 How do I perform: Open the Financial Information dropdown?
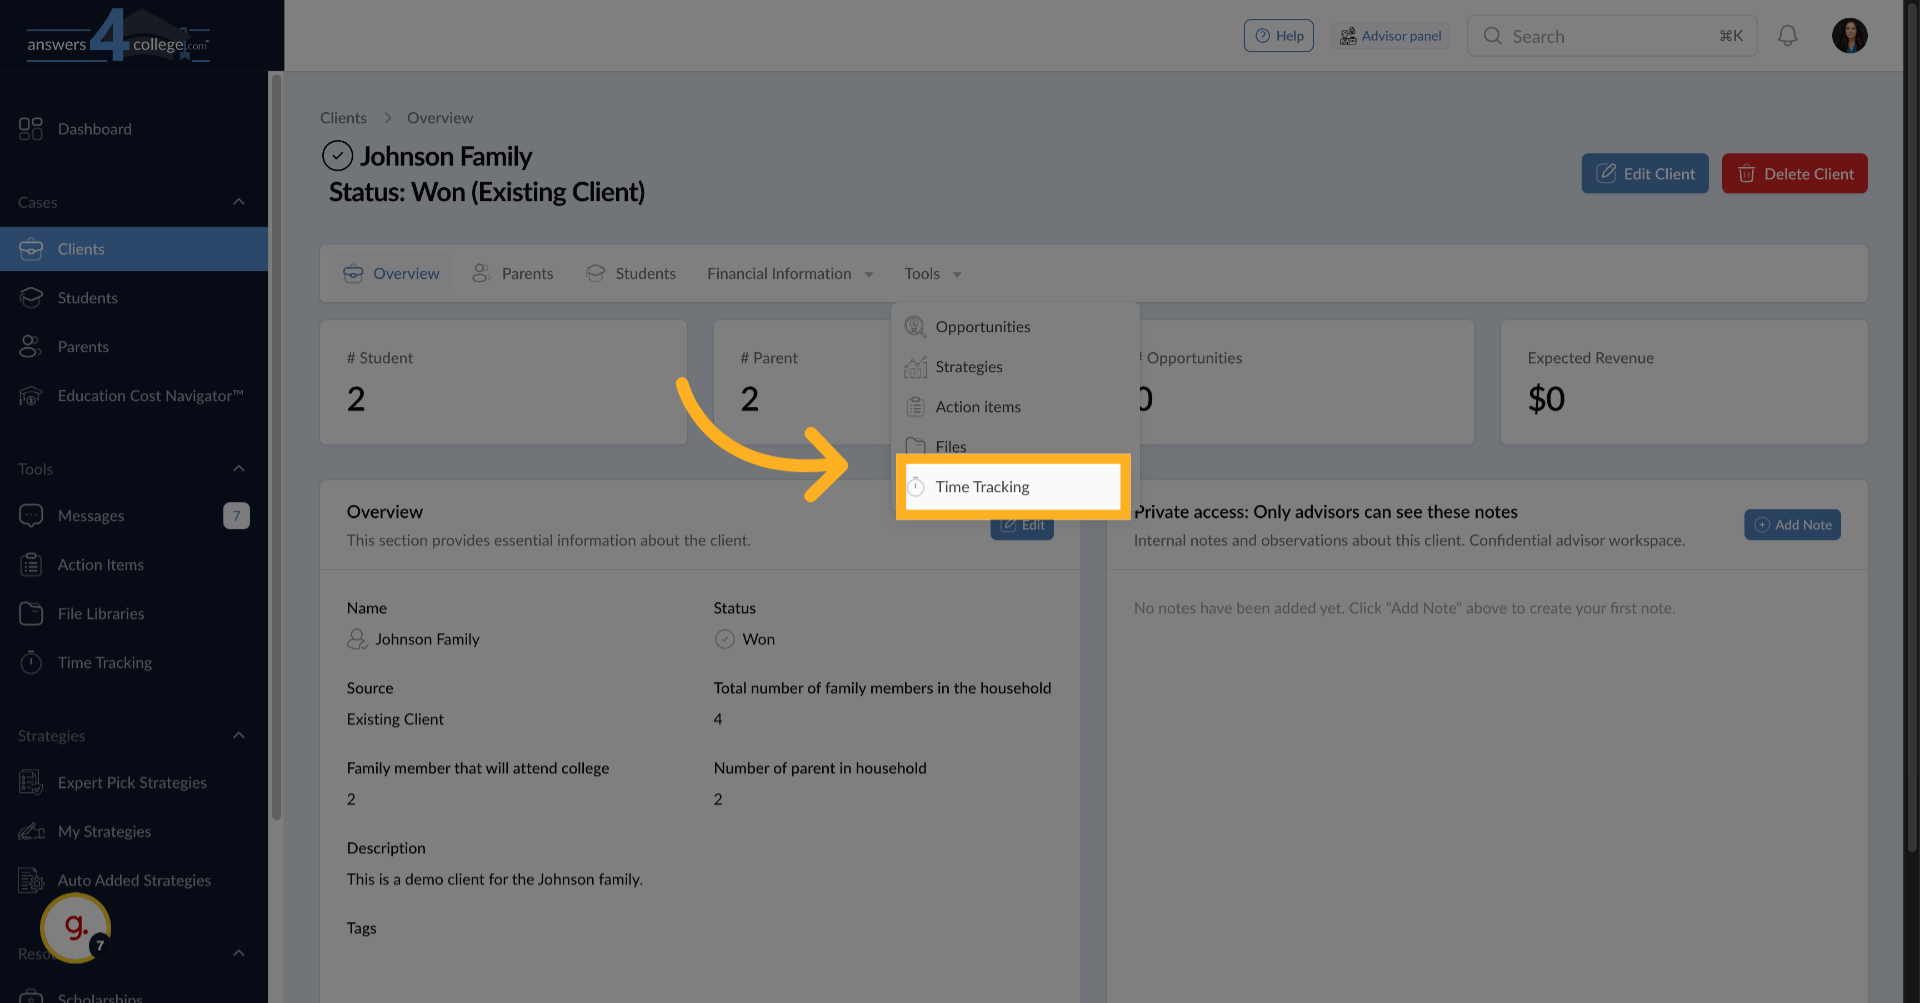click(789, 273)
